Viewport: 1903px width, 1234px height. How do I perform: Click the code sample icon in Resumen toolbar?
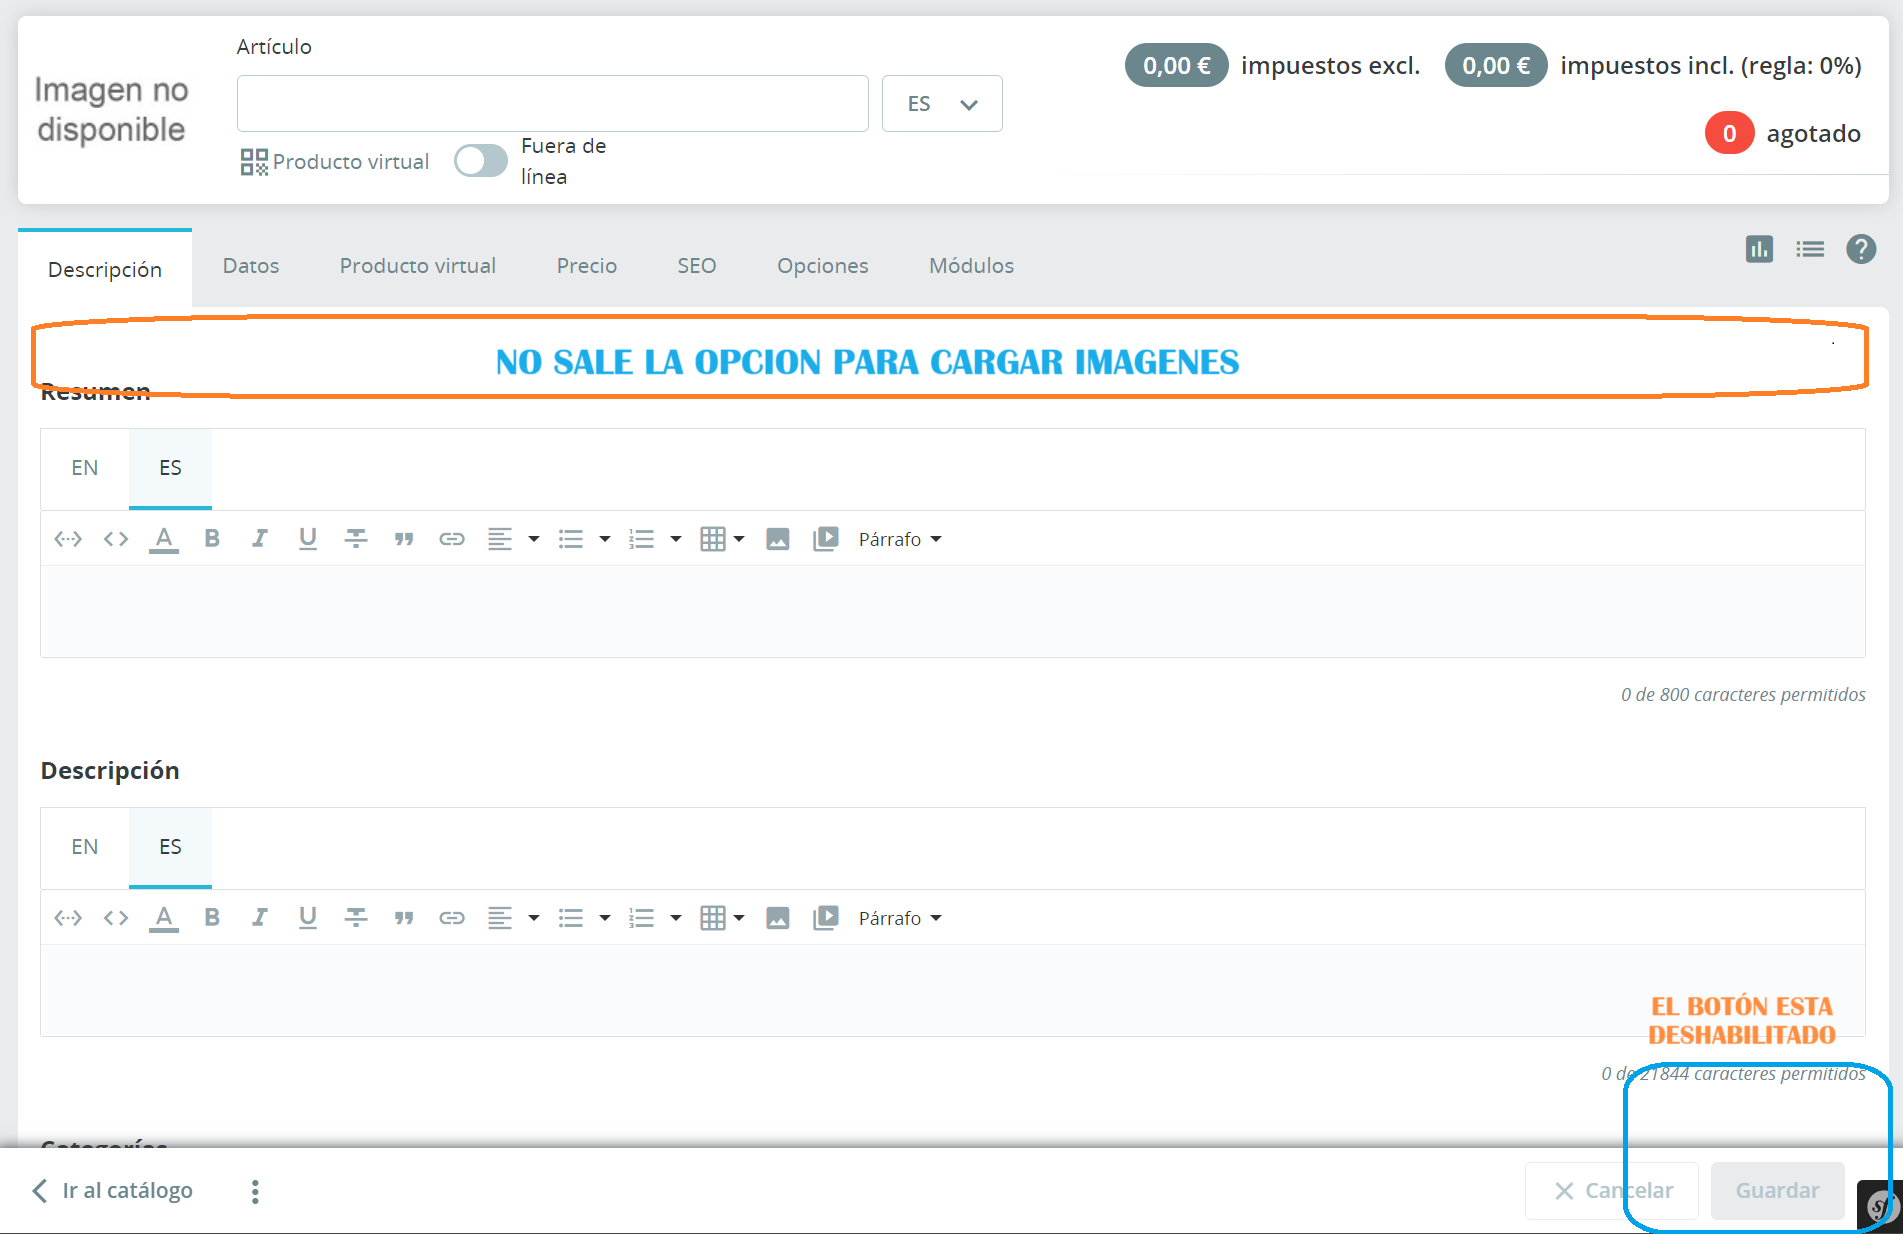pyautogui.click(x=116, y=539)
